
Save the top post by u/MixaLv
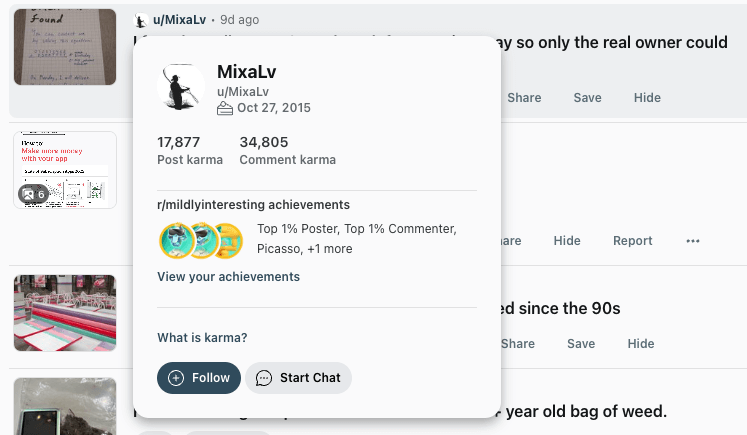587,98
